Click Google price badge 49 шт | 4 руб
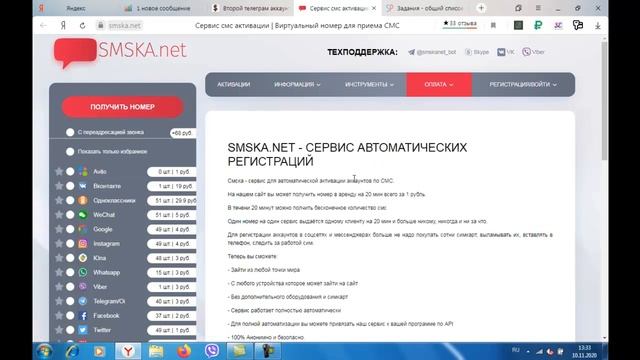 pyautogui.click(x=171, y=229)
